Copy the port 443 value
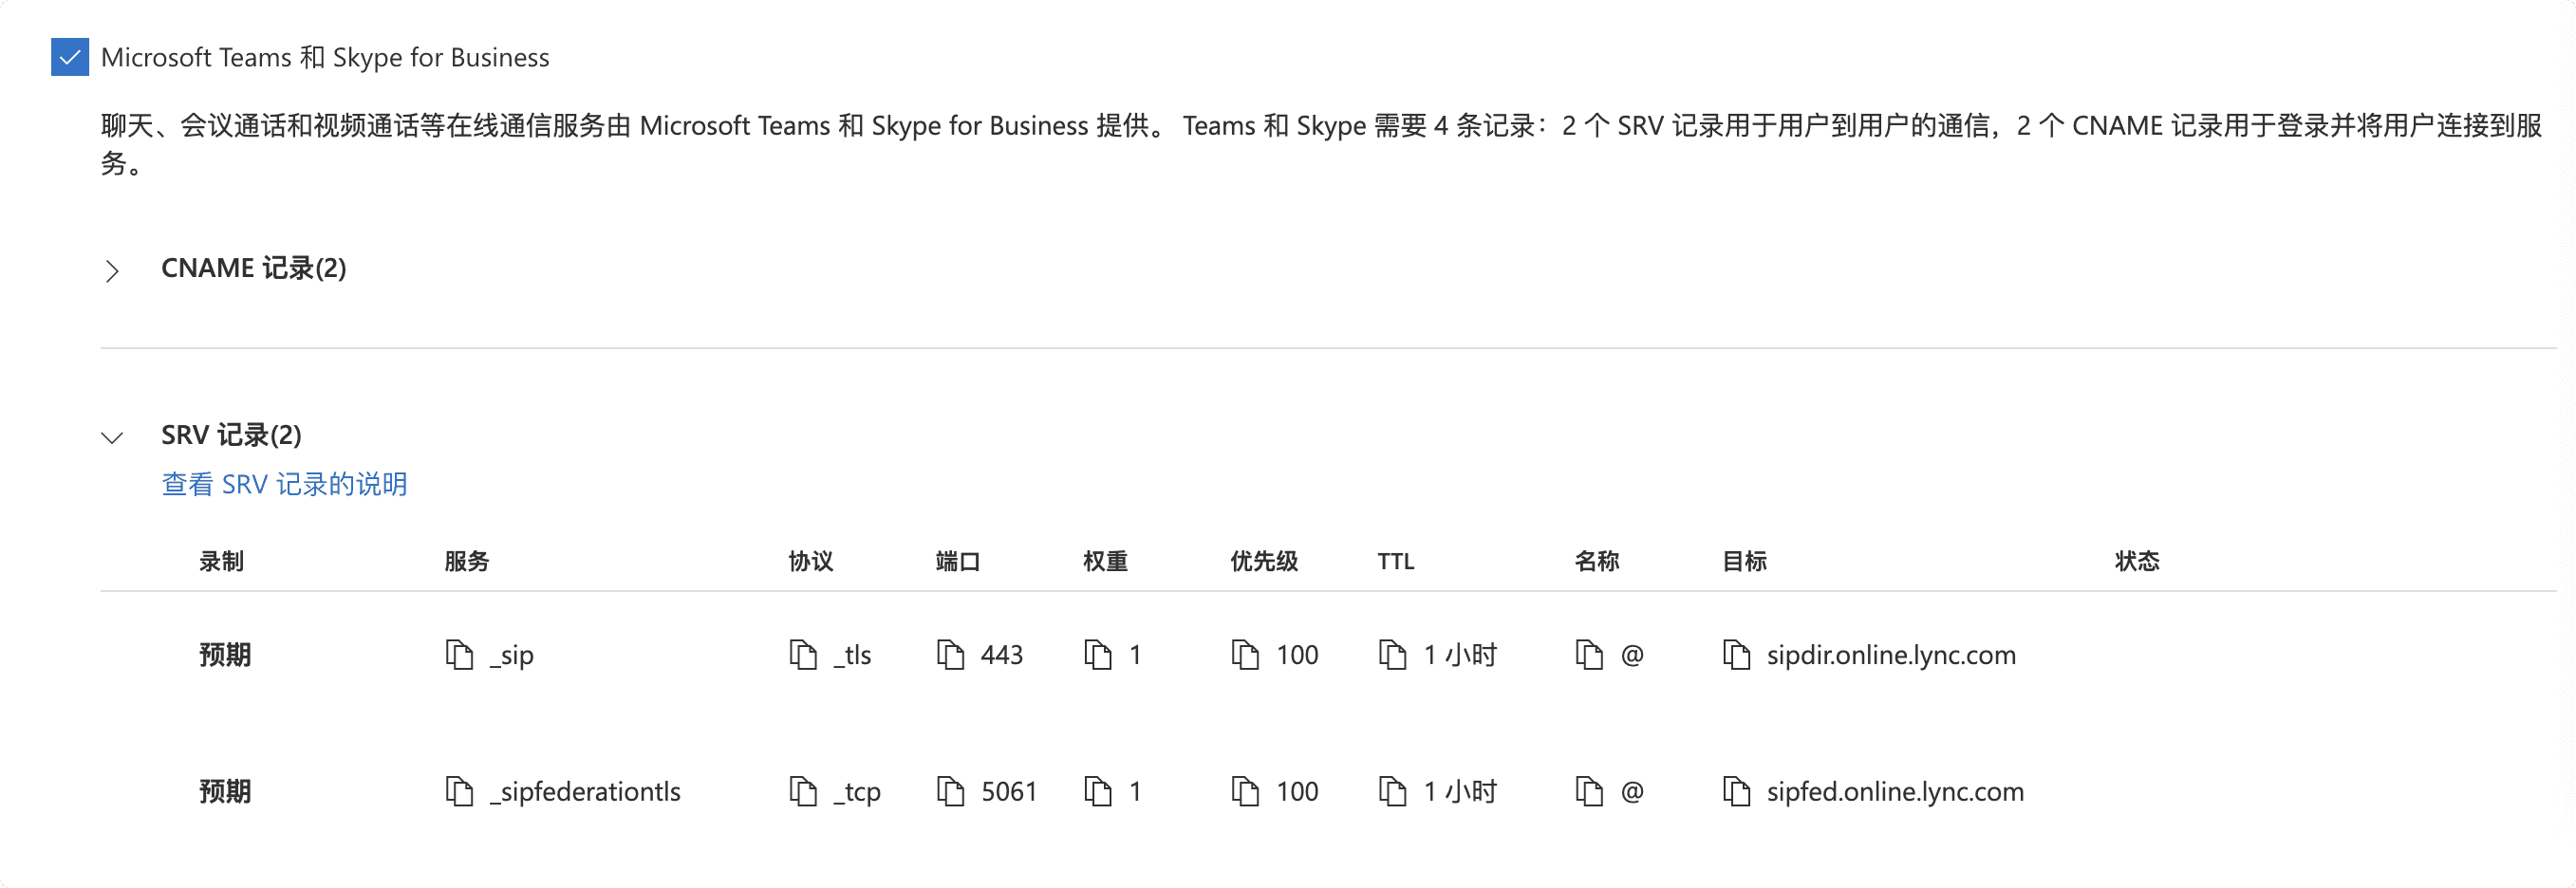This screenshot has height=888, width=2576. 950,655
